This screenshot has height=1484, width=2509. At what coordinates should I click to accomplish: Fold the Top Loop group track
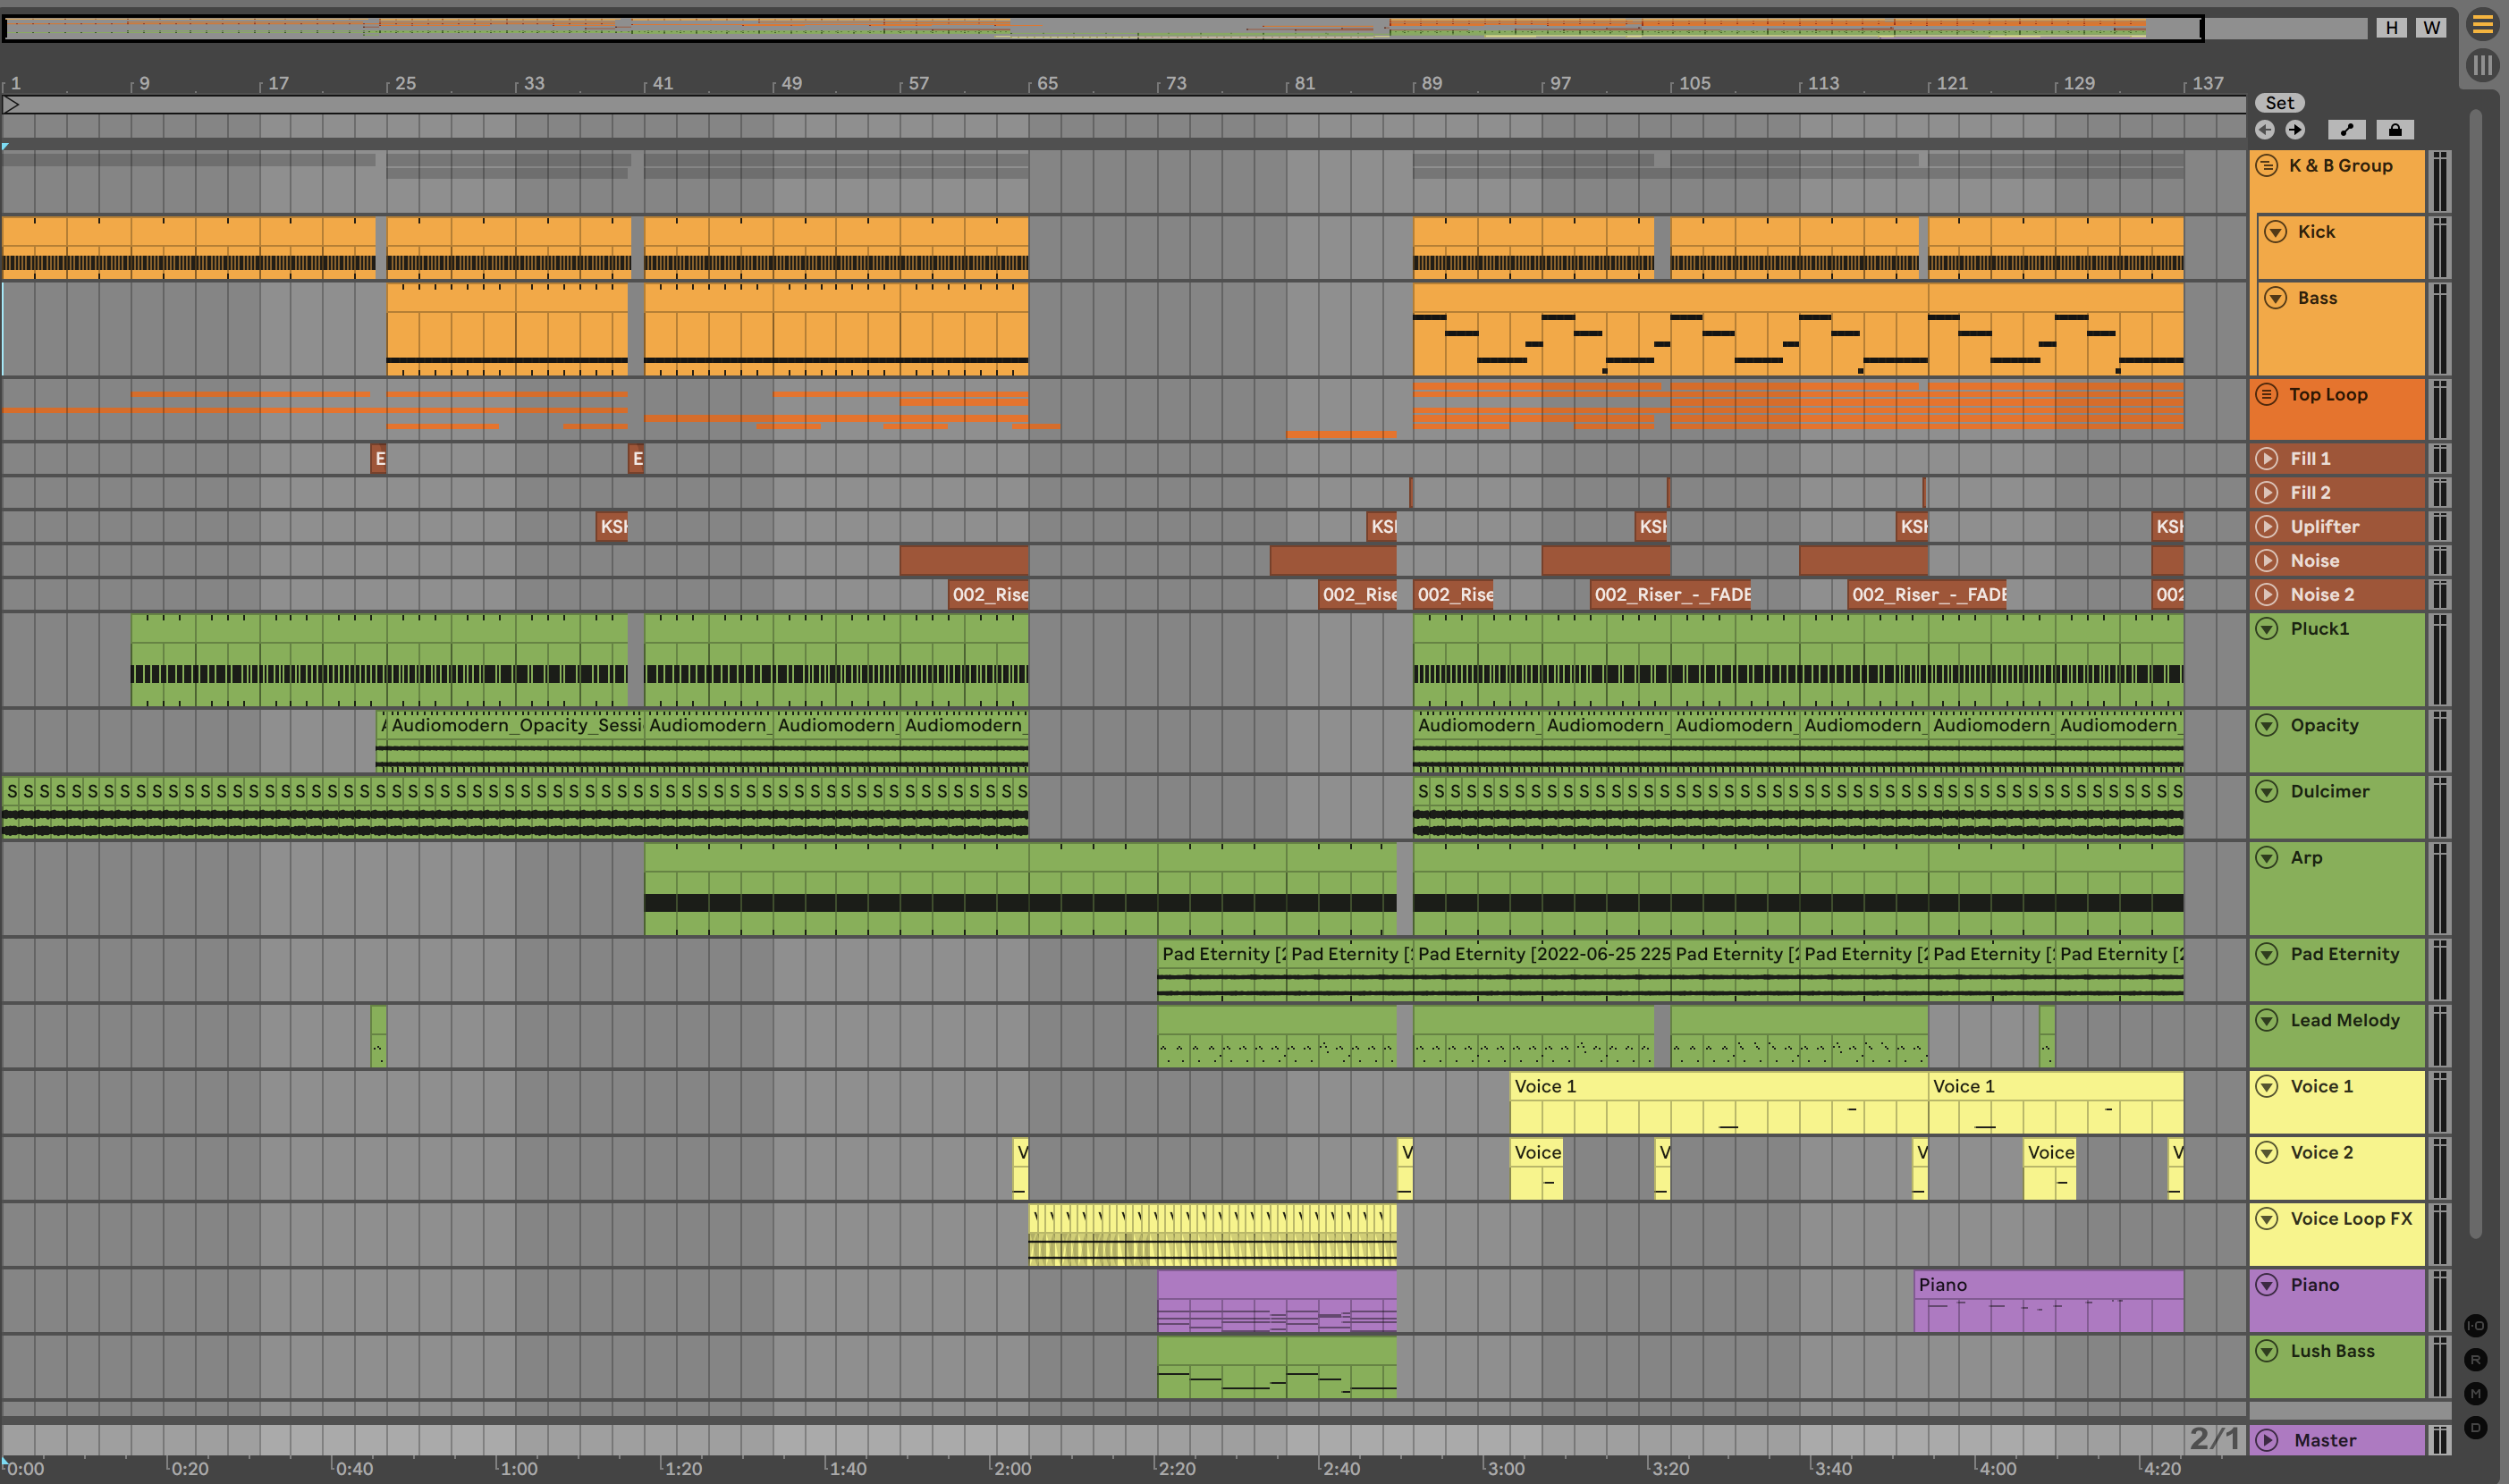click(2267, 394)
